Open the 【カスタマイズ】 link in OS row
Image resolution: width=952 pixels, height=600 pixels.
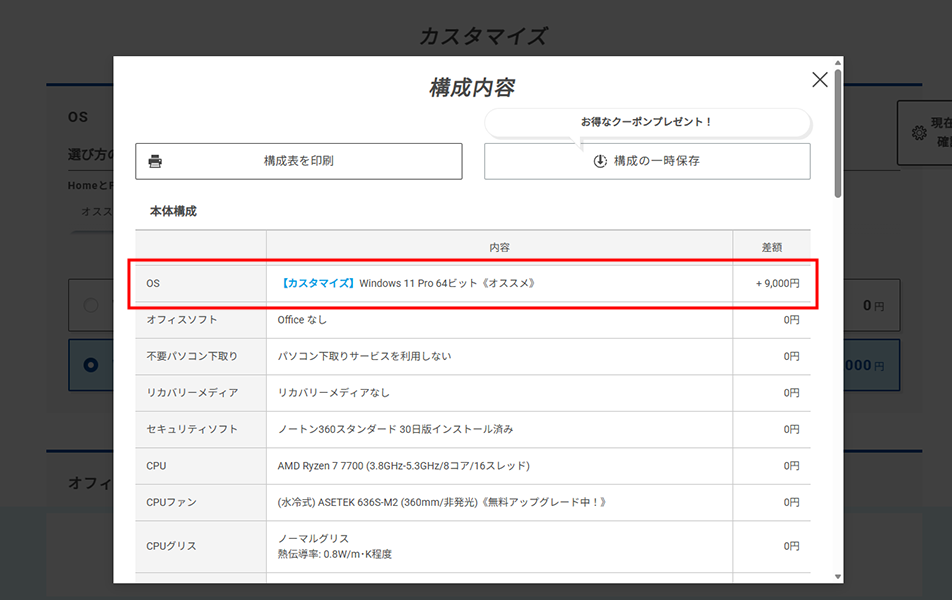click(317, 283)
